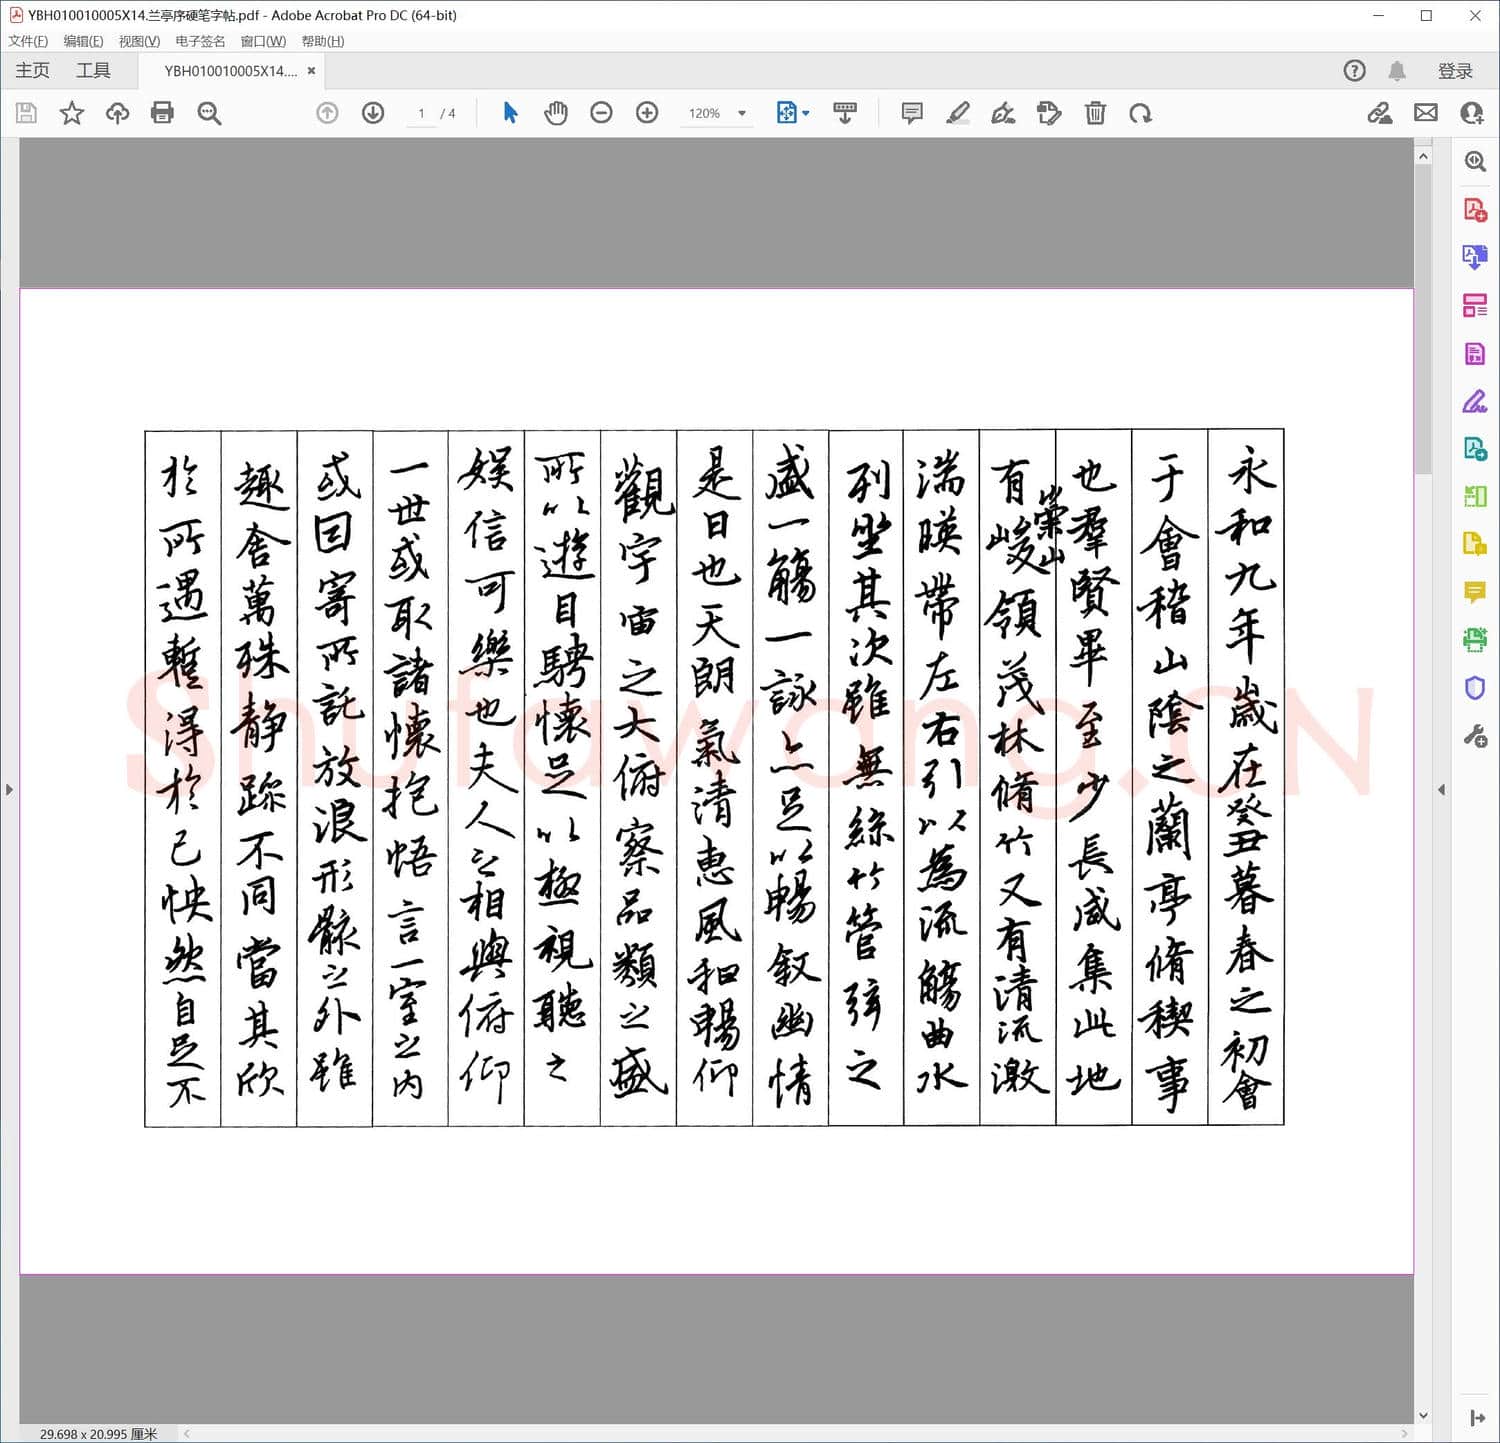Open the sign document tool

(1003, 113)
